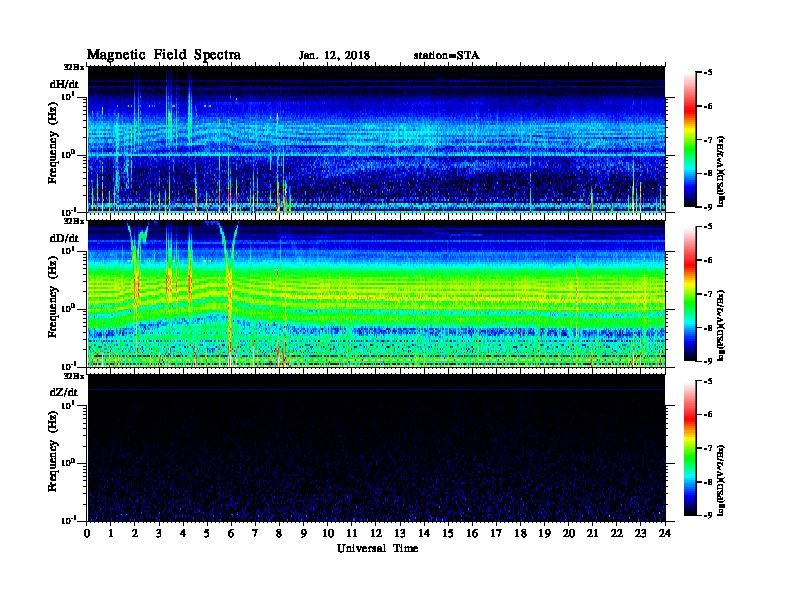Click the color bar beside the dZ/dt panel
This screenshot has width=792, height=612.
(690, 448)
